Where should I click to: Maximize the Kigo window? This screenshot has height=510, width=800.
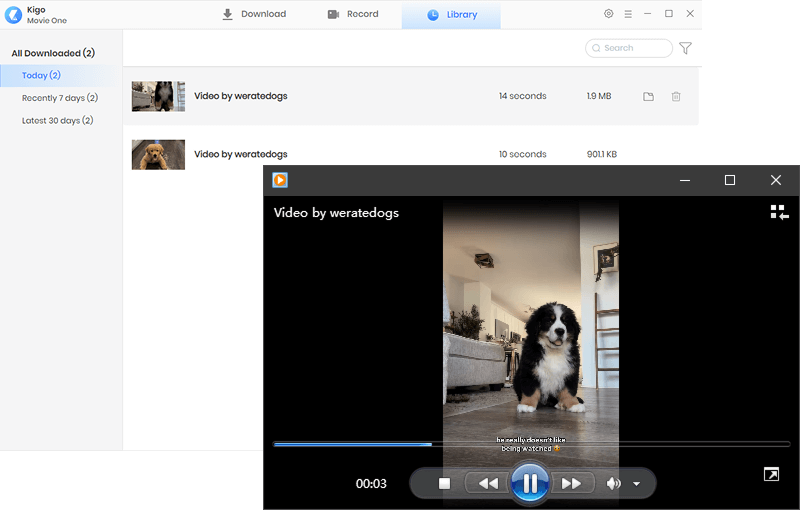(669, 14)
